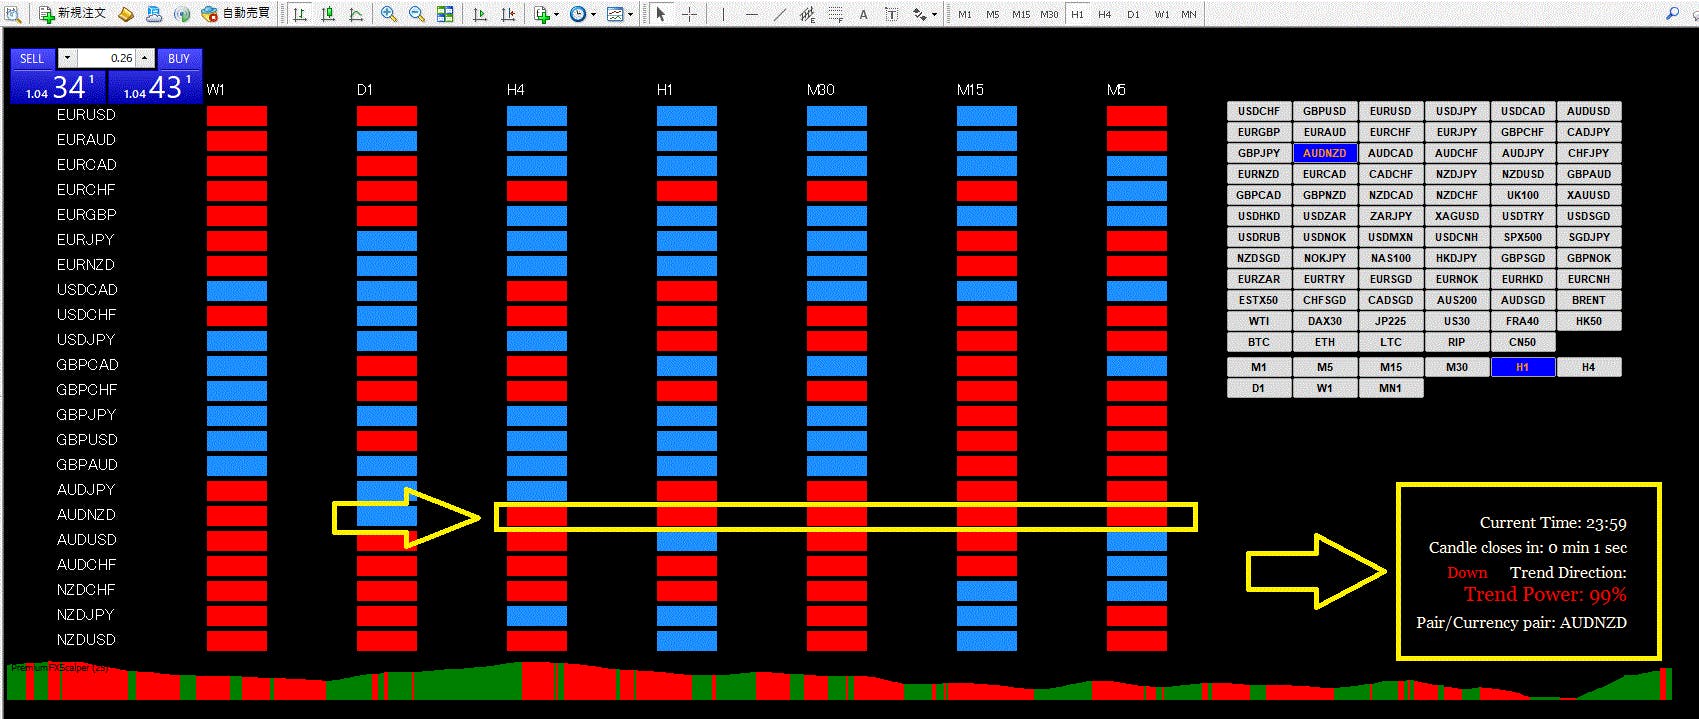Toggle the 自動売買 auto trading button
Screen dimensions: 1699x719
click(236, 14)
